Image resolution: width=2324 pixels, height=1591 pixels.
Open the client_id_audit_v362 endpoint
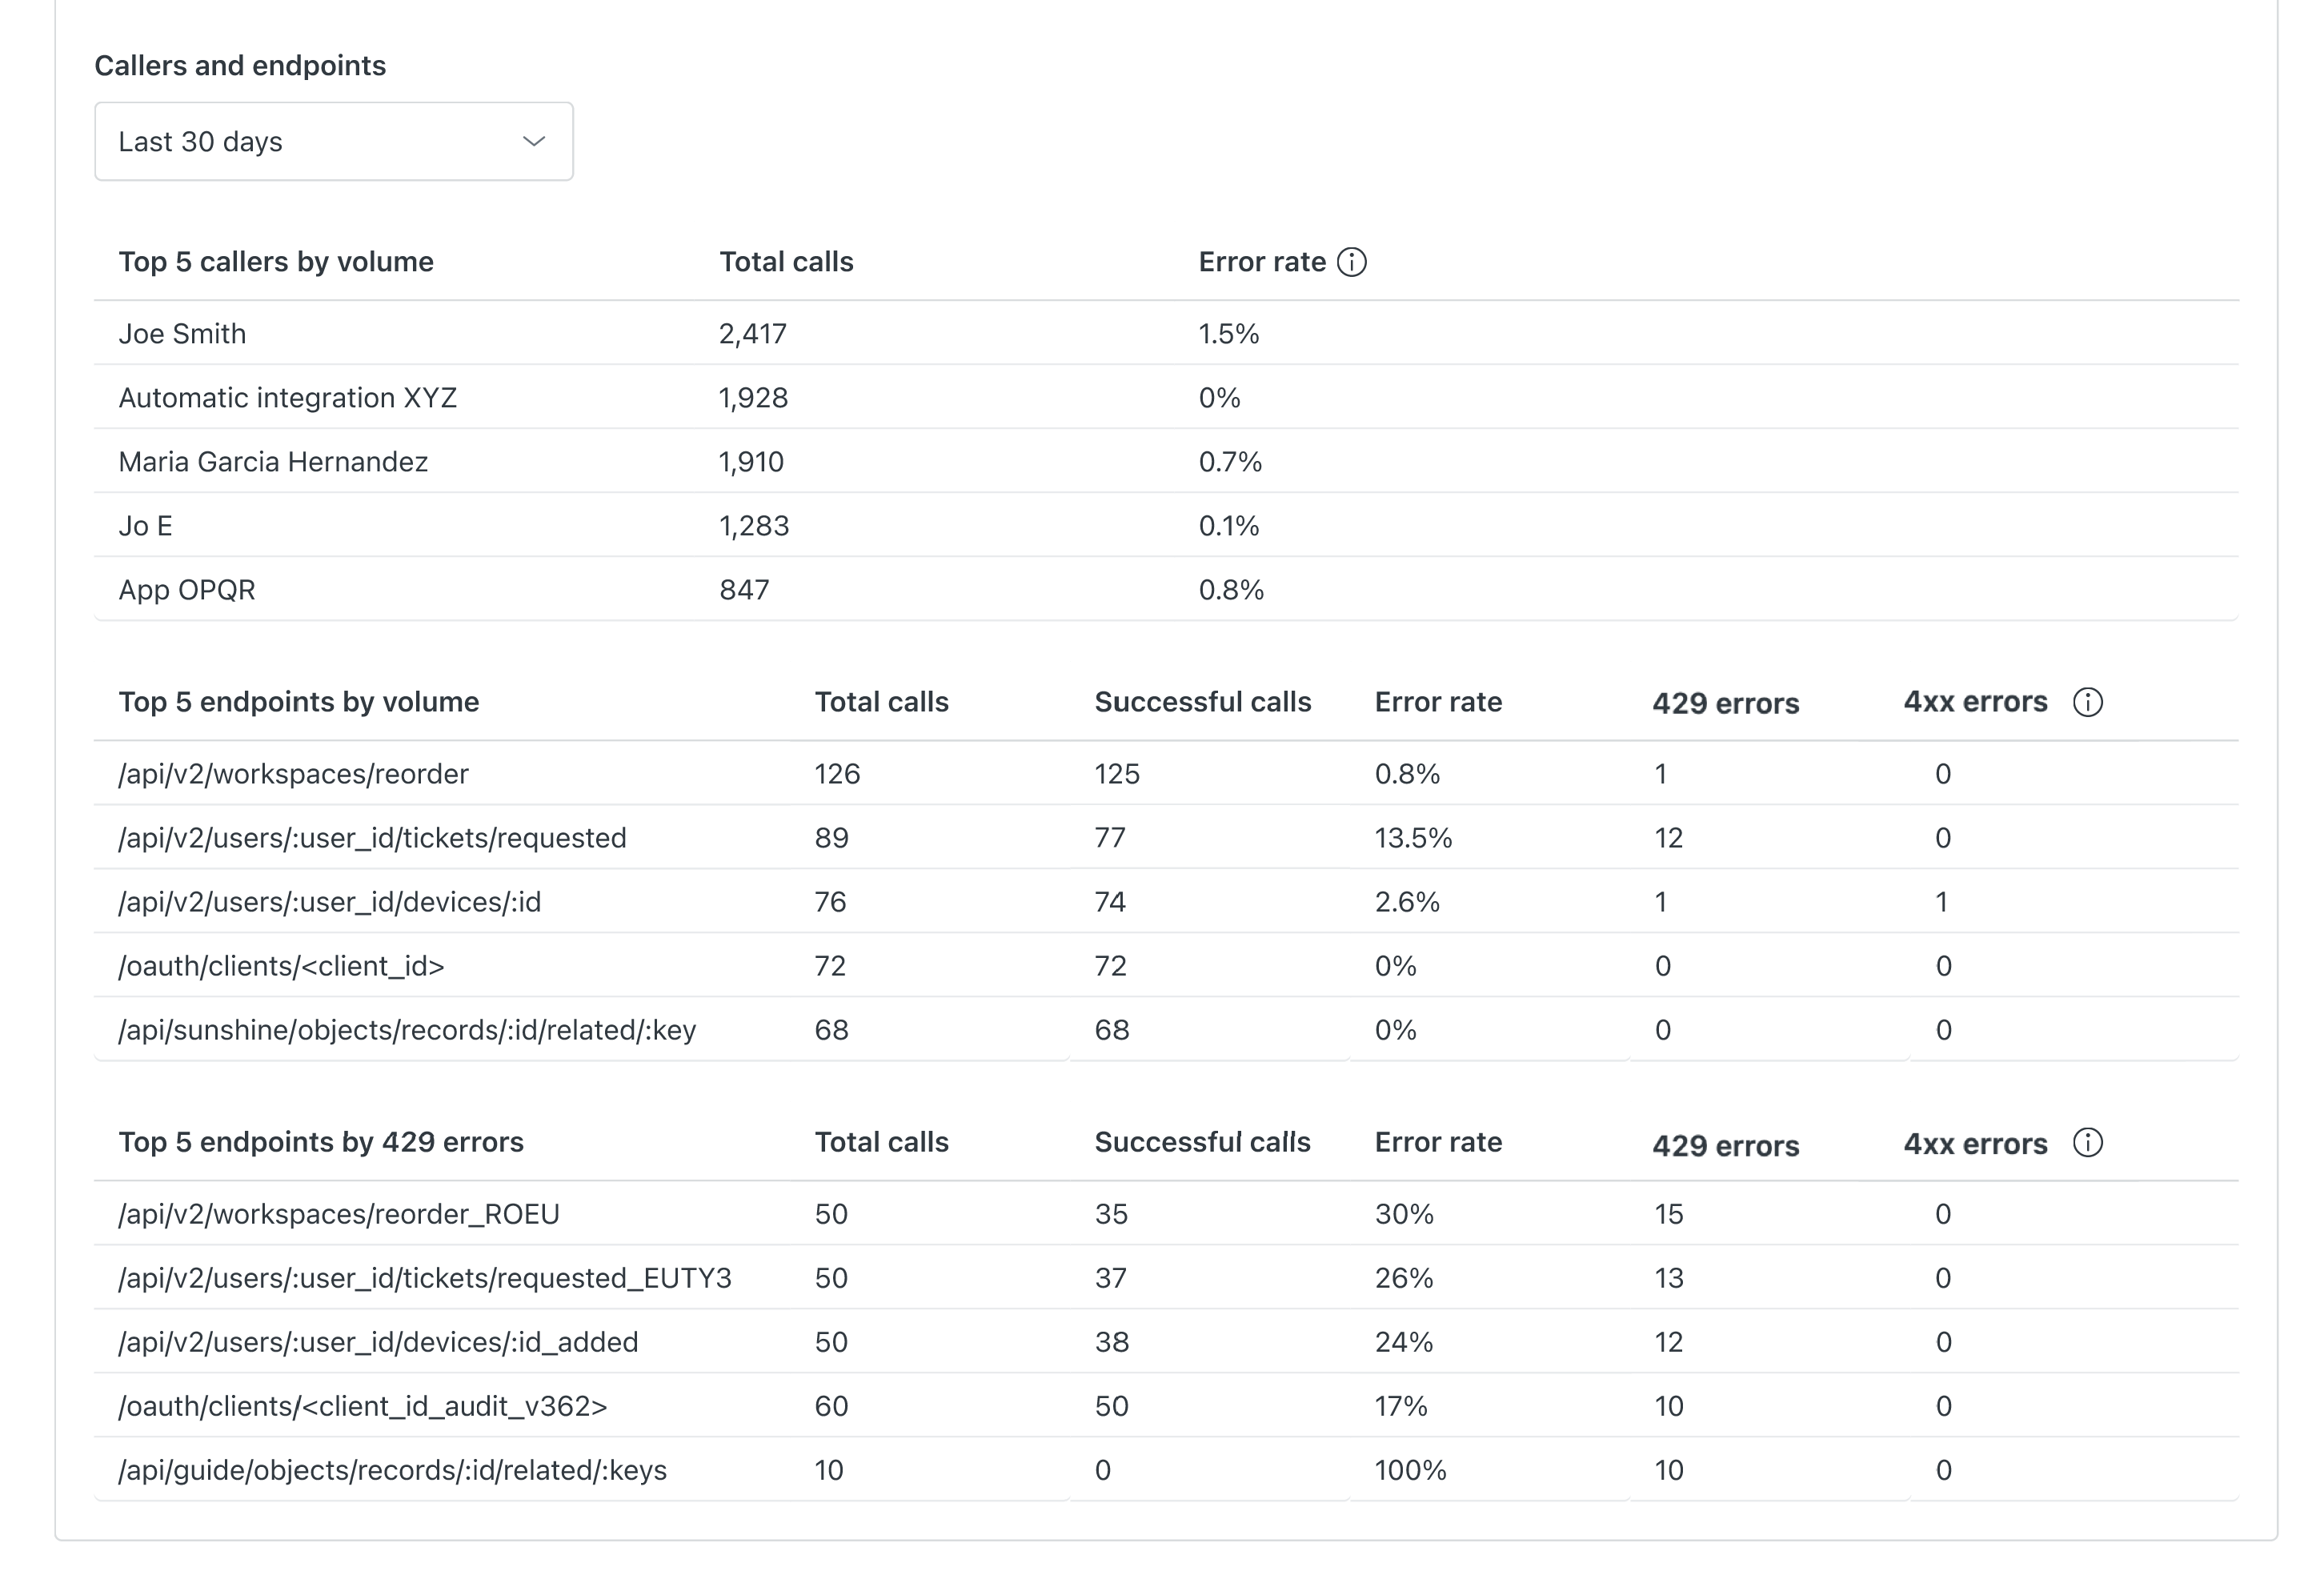click(363, 1406)
